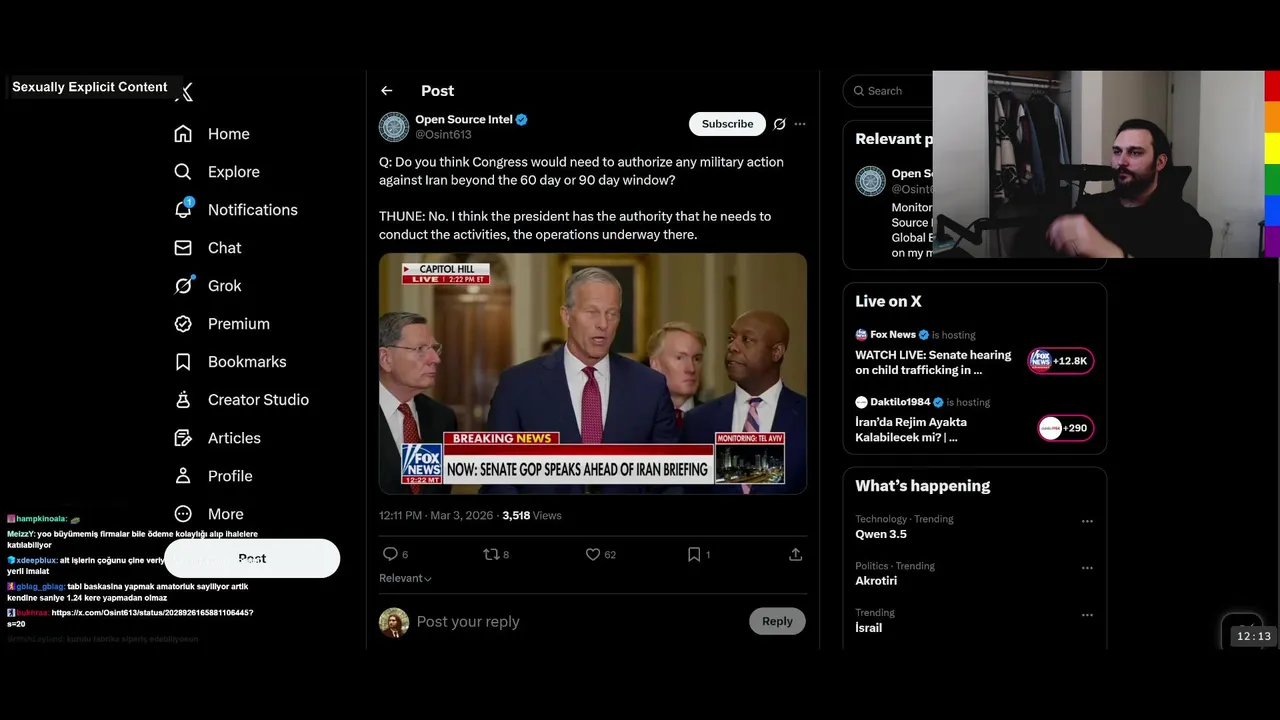Go back with the arrow icon
The width and height of the screenshot is (1280, 720).
(x=387, y=91)
